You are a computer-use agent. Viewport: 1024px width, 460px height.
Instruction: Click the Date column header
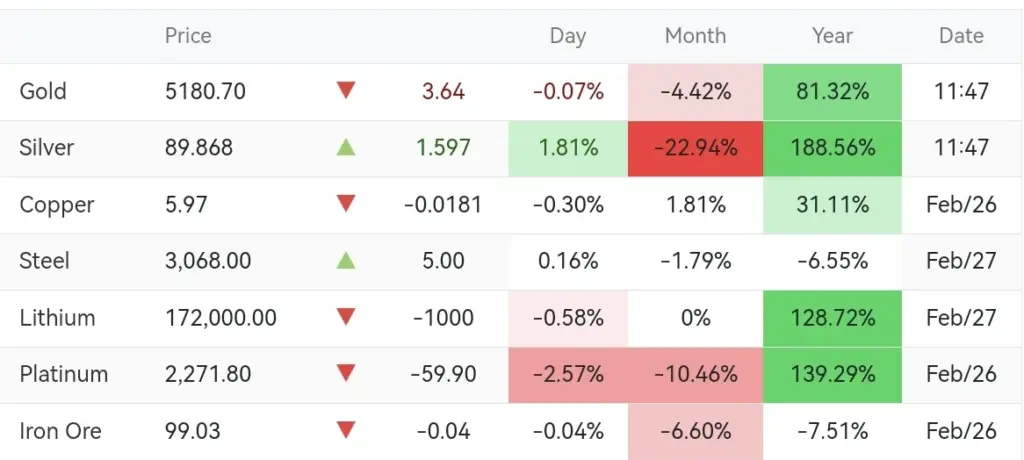tap(961, 36)
